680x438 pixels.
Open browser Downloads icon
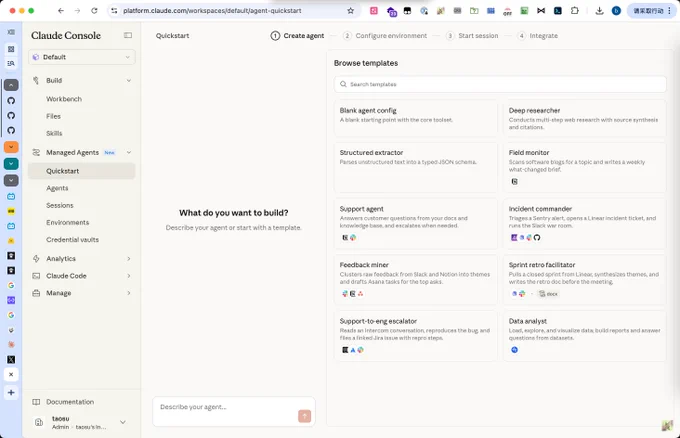pos(599,11)
